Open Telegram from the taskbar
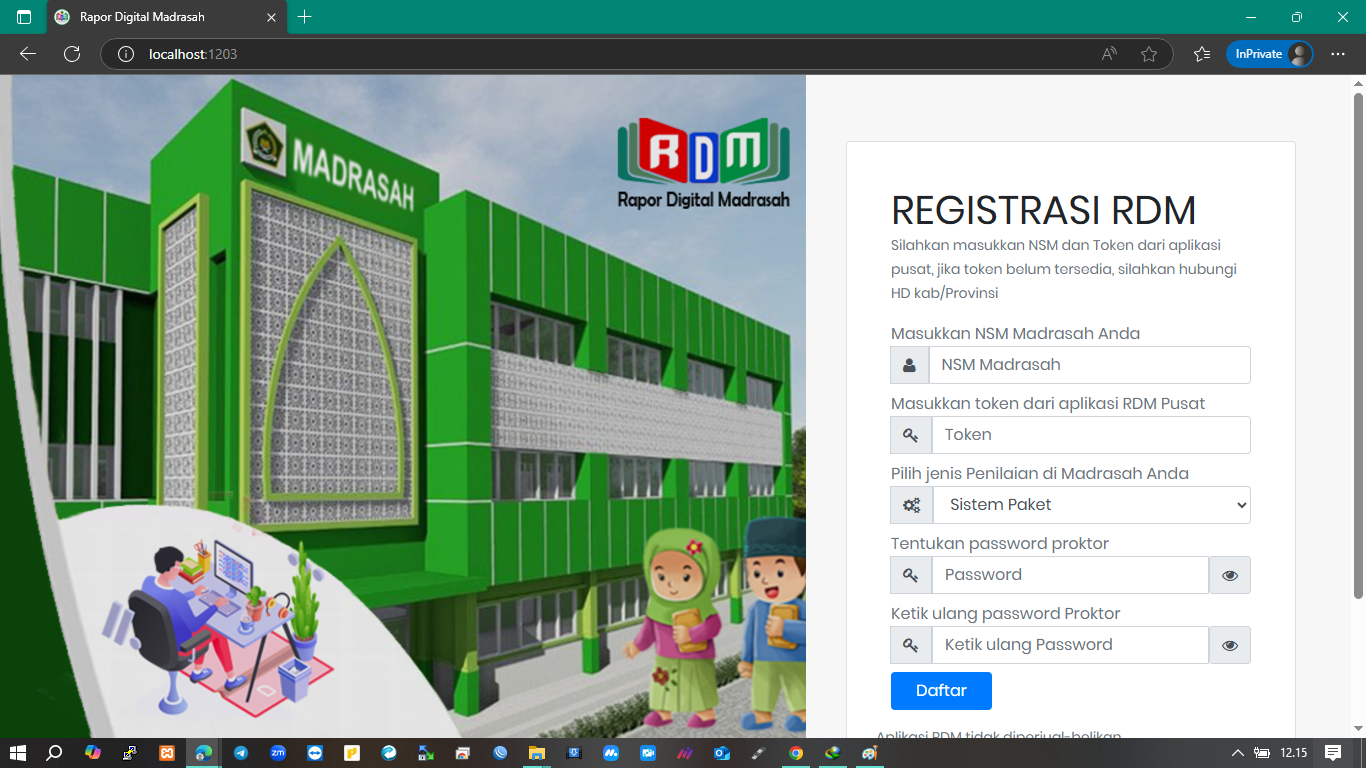Image resolution: width=1366 pixels, height=768 pixels. [x=241, y=753]
